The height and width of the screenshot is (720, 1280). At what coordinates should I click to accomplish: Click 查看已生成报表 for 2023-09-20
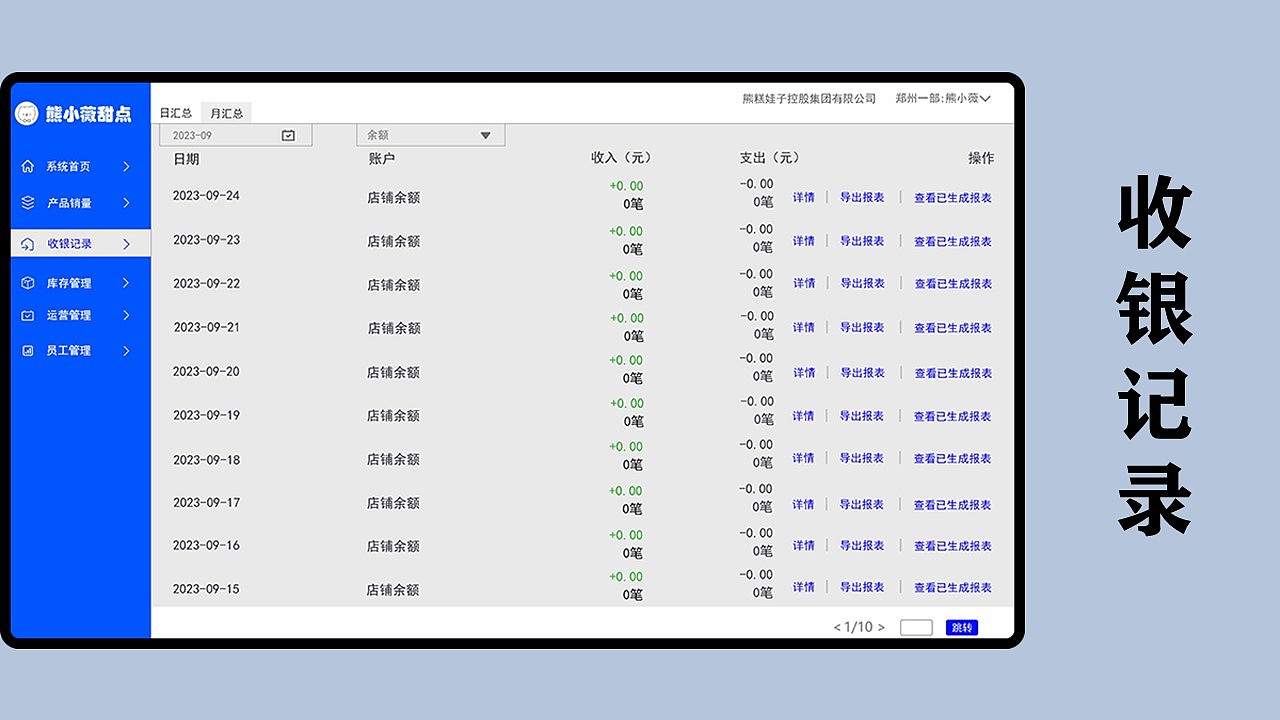(953, 373)
